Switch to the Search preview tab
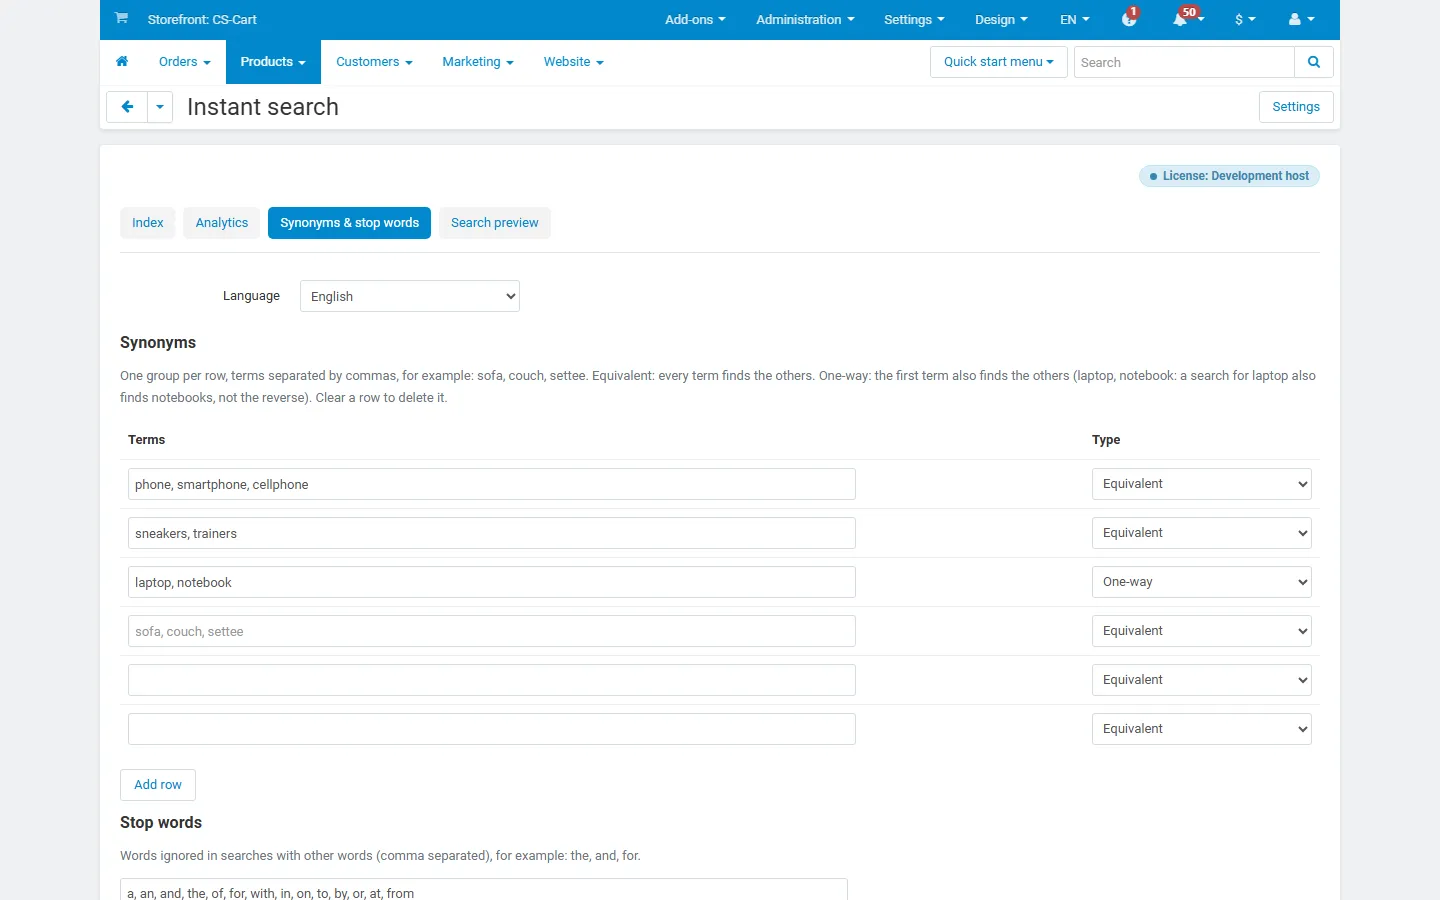1440x900 pixels. click(495, 223)
